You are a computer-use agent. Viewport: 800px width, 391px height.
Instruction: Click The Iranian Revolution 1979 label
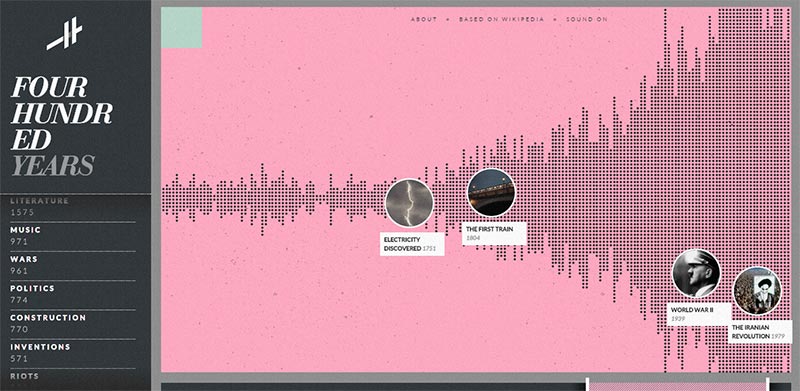click(x=760, y=332)
